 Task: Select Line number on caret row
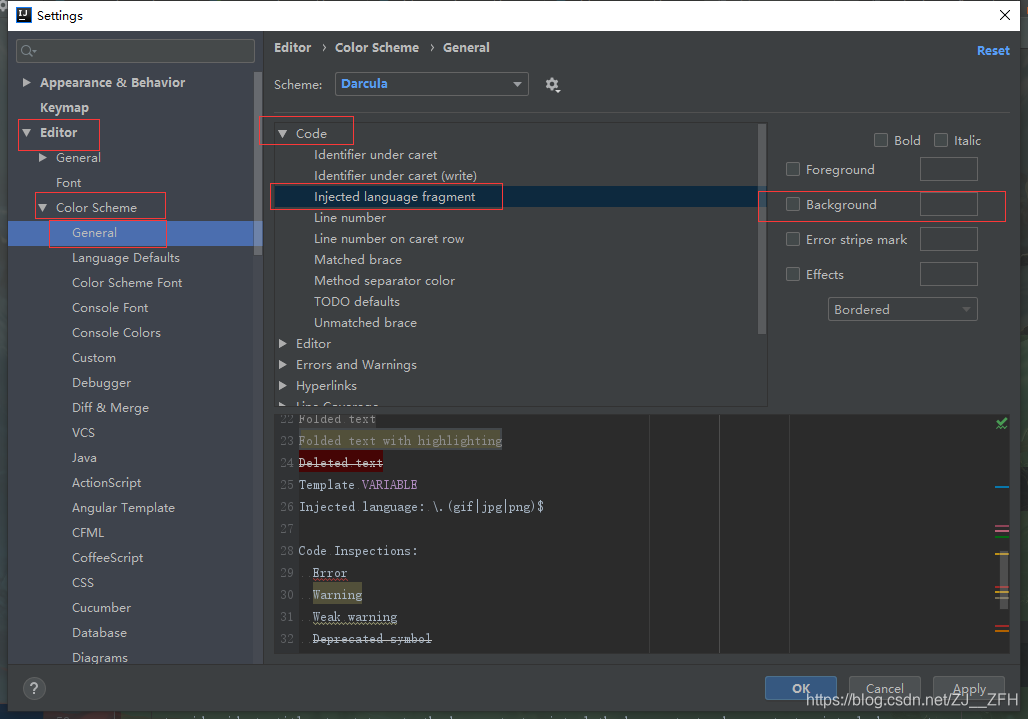(389, 239)
